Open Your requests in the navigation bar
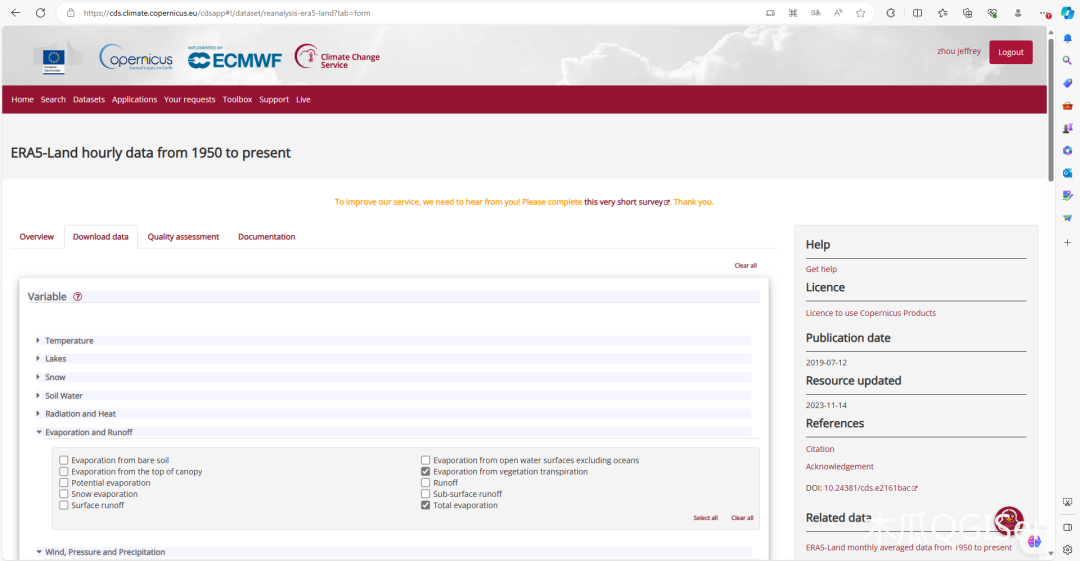Viewport: 1080px width, 561px height. pos(189,99)
